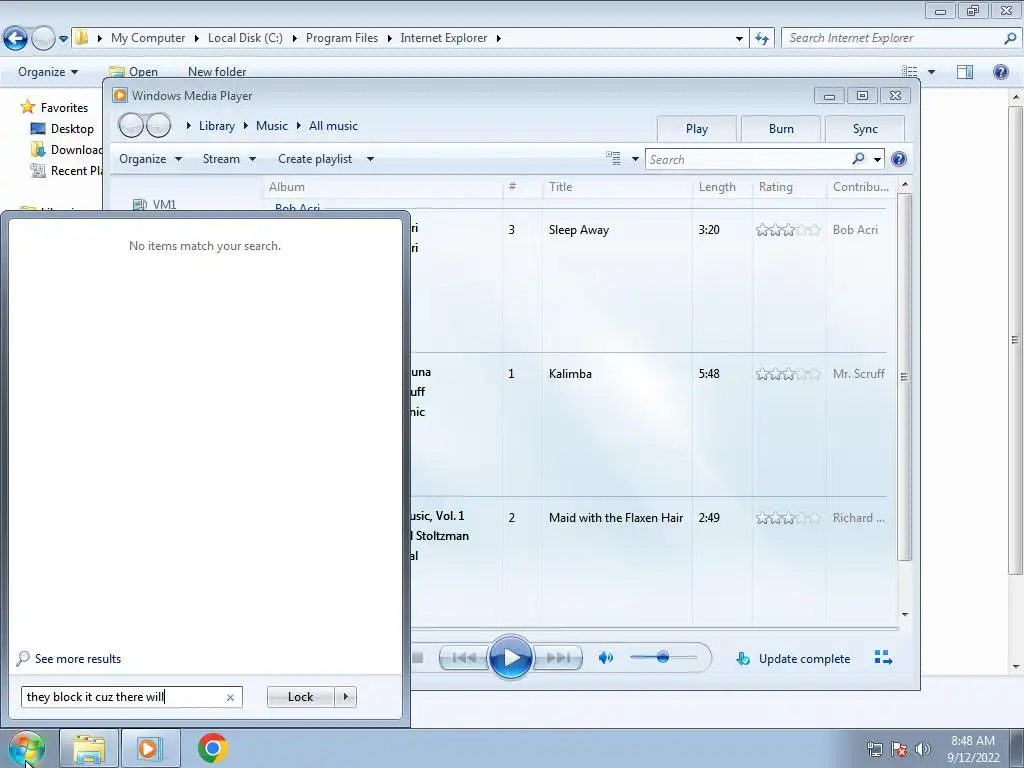Click the Update complete status icon
Viewport: 1024px width, 768px height.
click(x=743, y=658)
